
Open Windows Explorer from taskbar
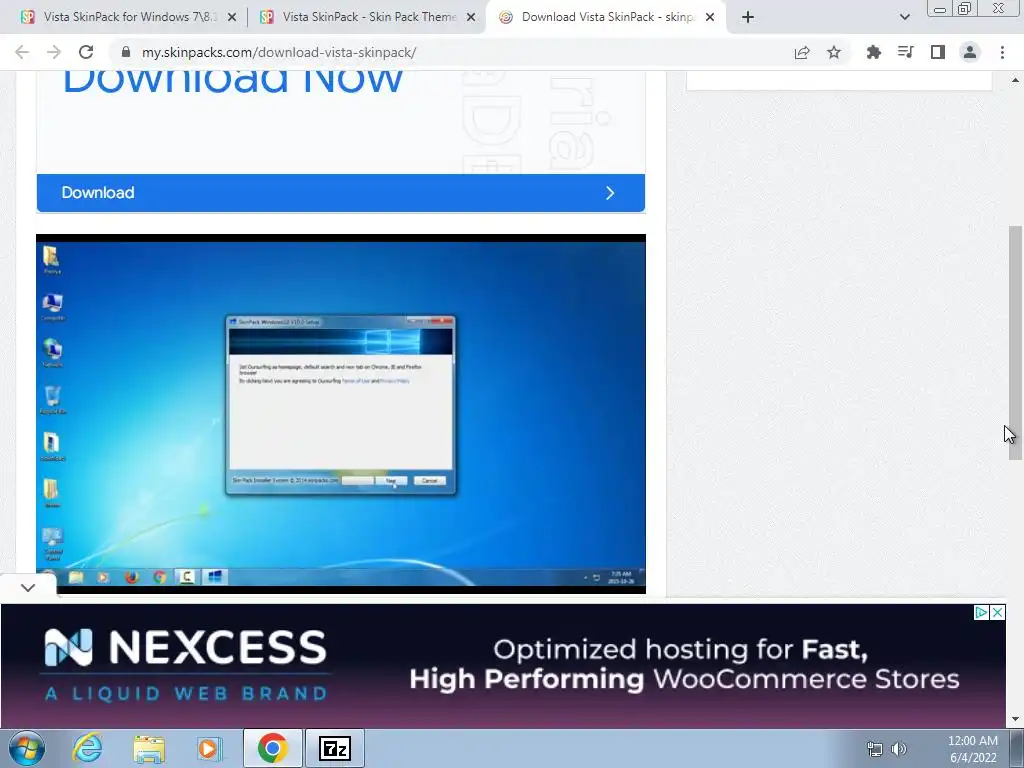click(x=149, y=748)
